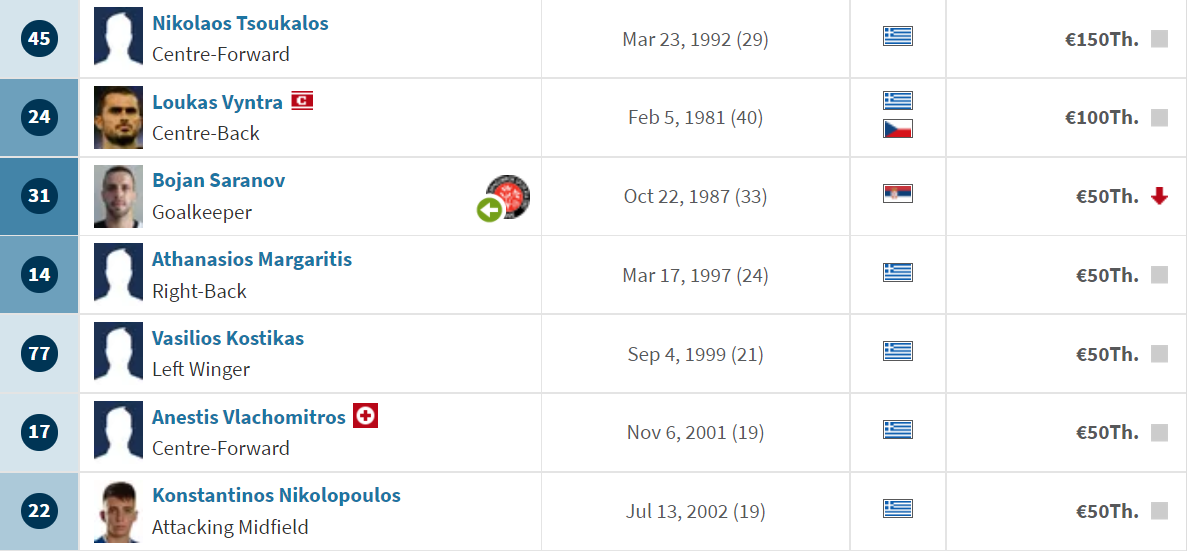Select the Konstantinos Nikolopoulos name link
The image size is (1187, 551).
click(276, 496)
